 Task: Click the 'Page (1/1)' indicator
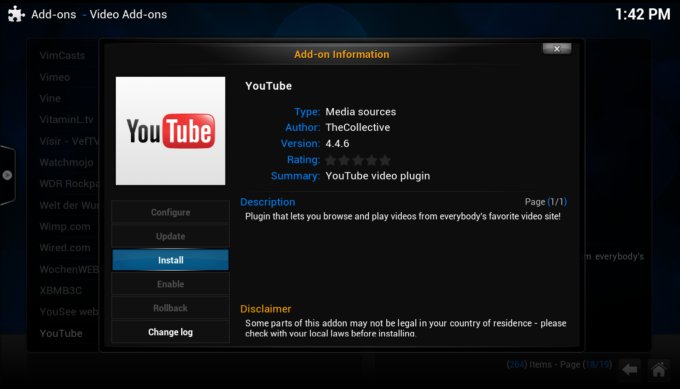(x=546, y=202)
